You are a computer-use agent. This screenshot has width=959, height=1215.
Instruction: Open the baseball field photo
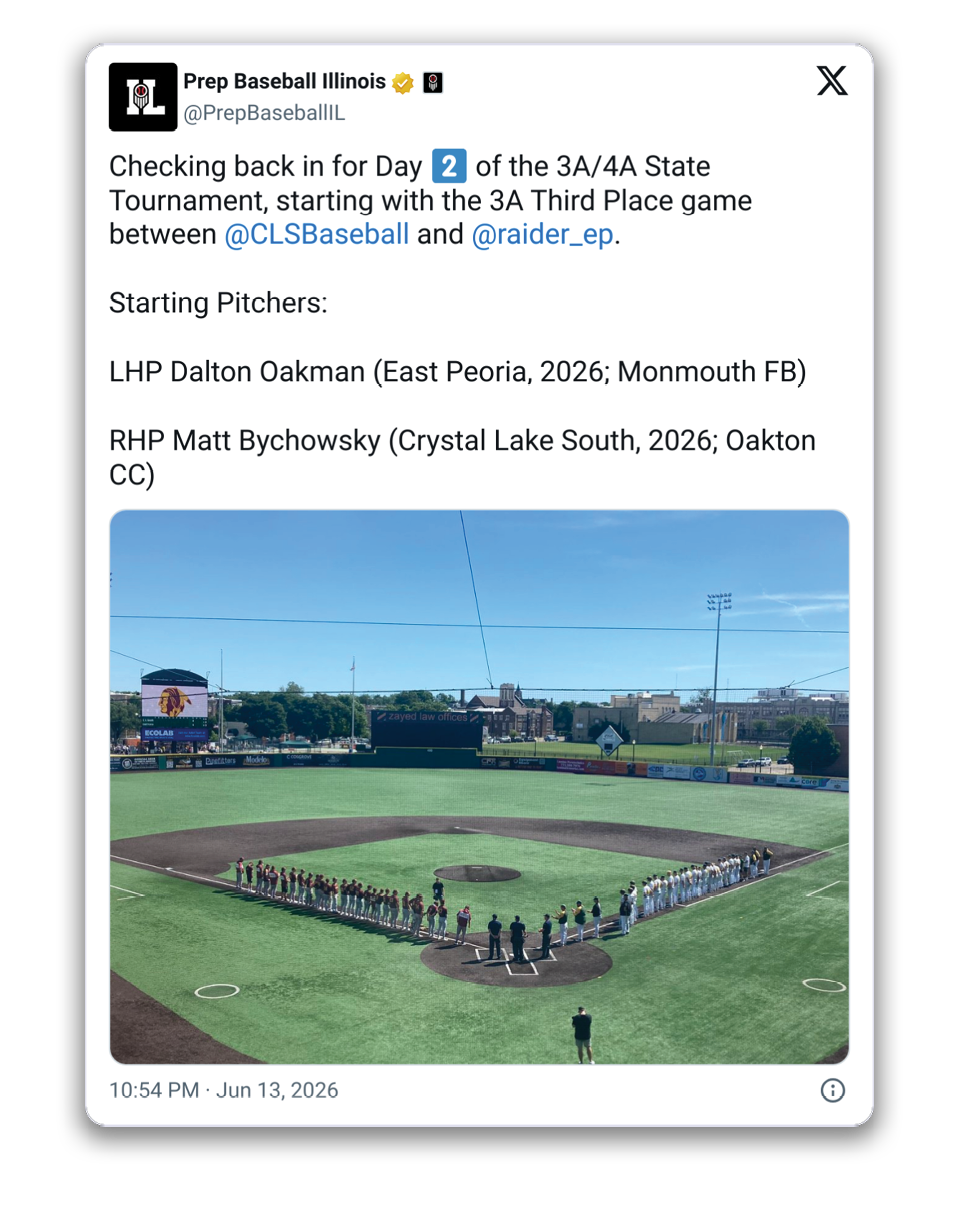(x=479, y=787)
